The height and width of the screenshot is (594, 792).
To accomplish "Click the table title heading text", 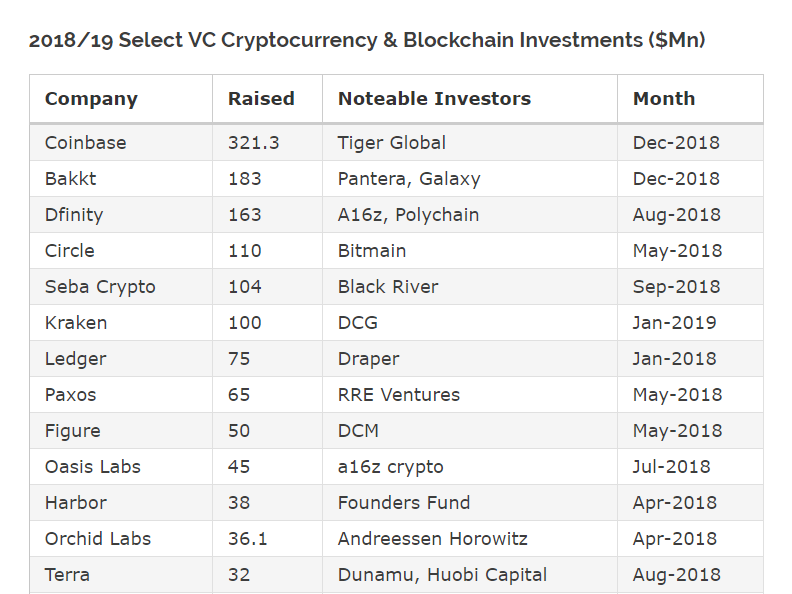I will click(367, 41).
